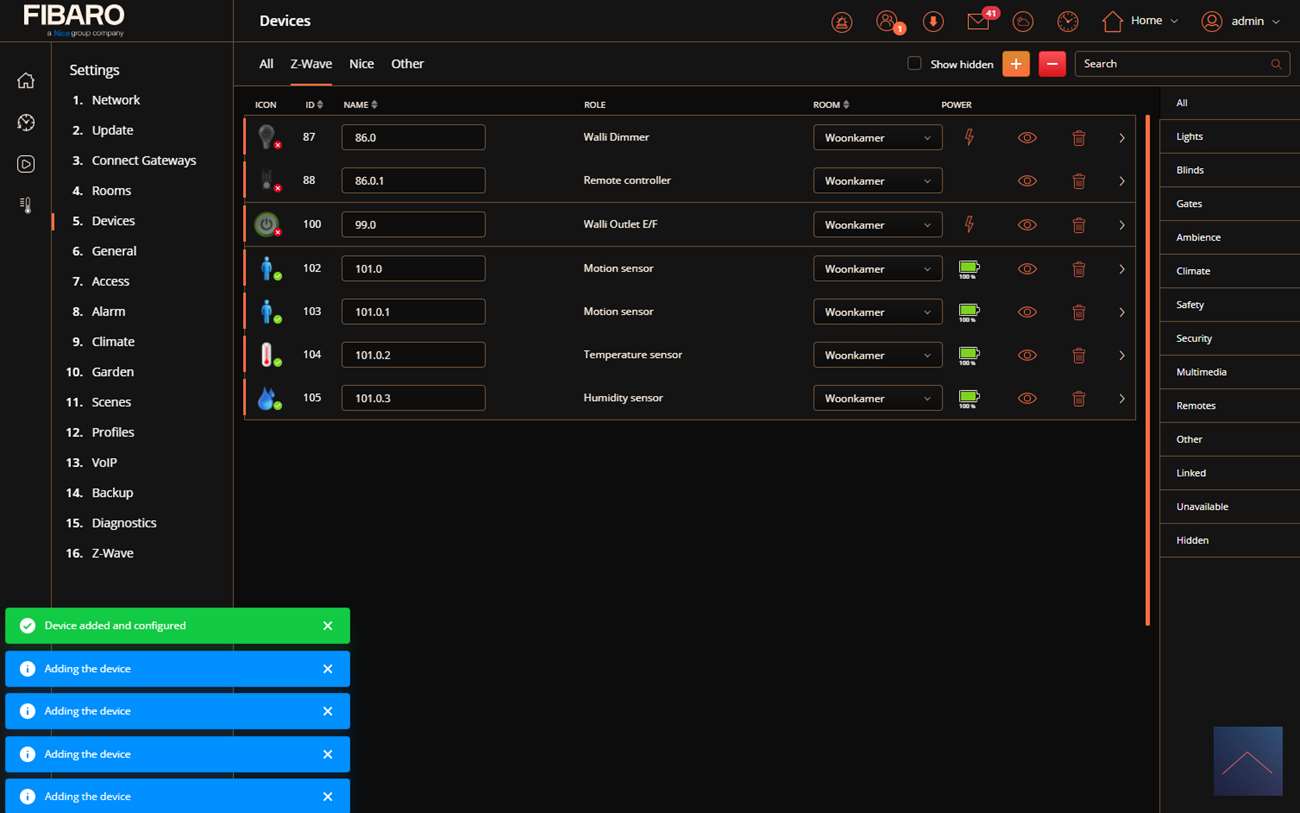The width and height of the screenshot is (1300, 813).
Task: Click the weather cloud icon in header
Action: 1023,22
